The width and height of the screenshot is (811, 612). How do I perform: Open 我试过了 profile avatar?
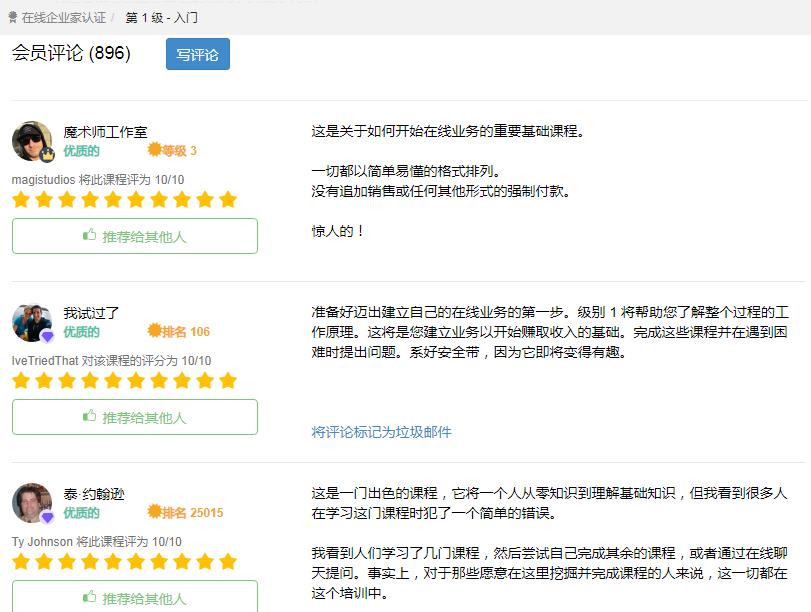(32, 322)
